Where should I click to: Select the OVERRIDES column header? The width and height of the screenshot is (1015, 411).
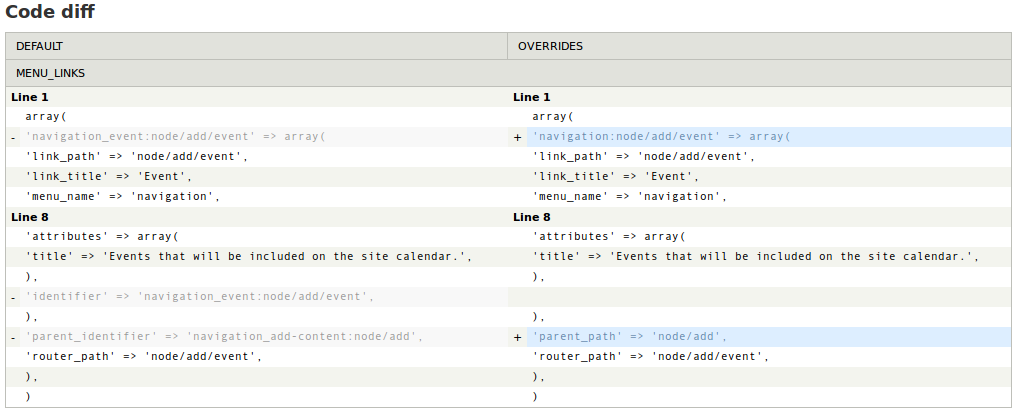click(550, 46)
